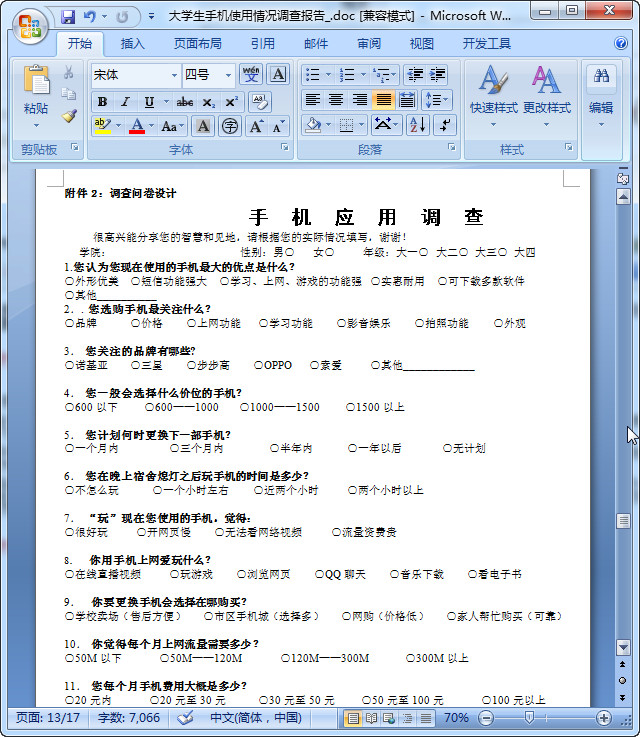
Task: Center the paragraph text
Action: [336, 100]
